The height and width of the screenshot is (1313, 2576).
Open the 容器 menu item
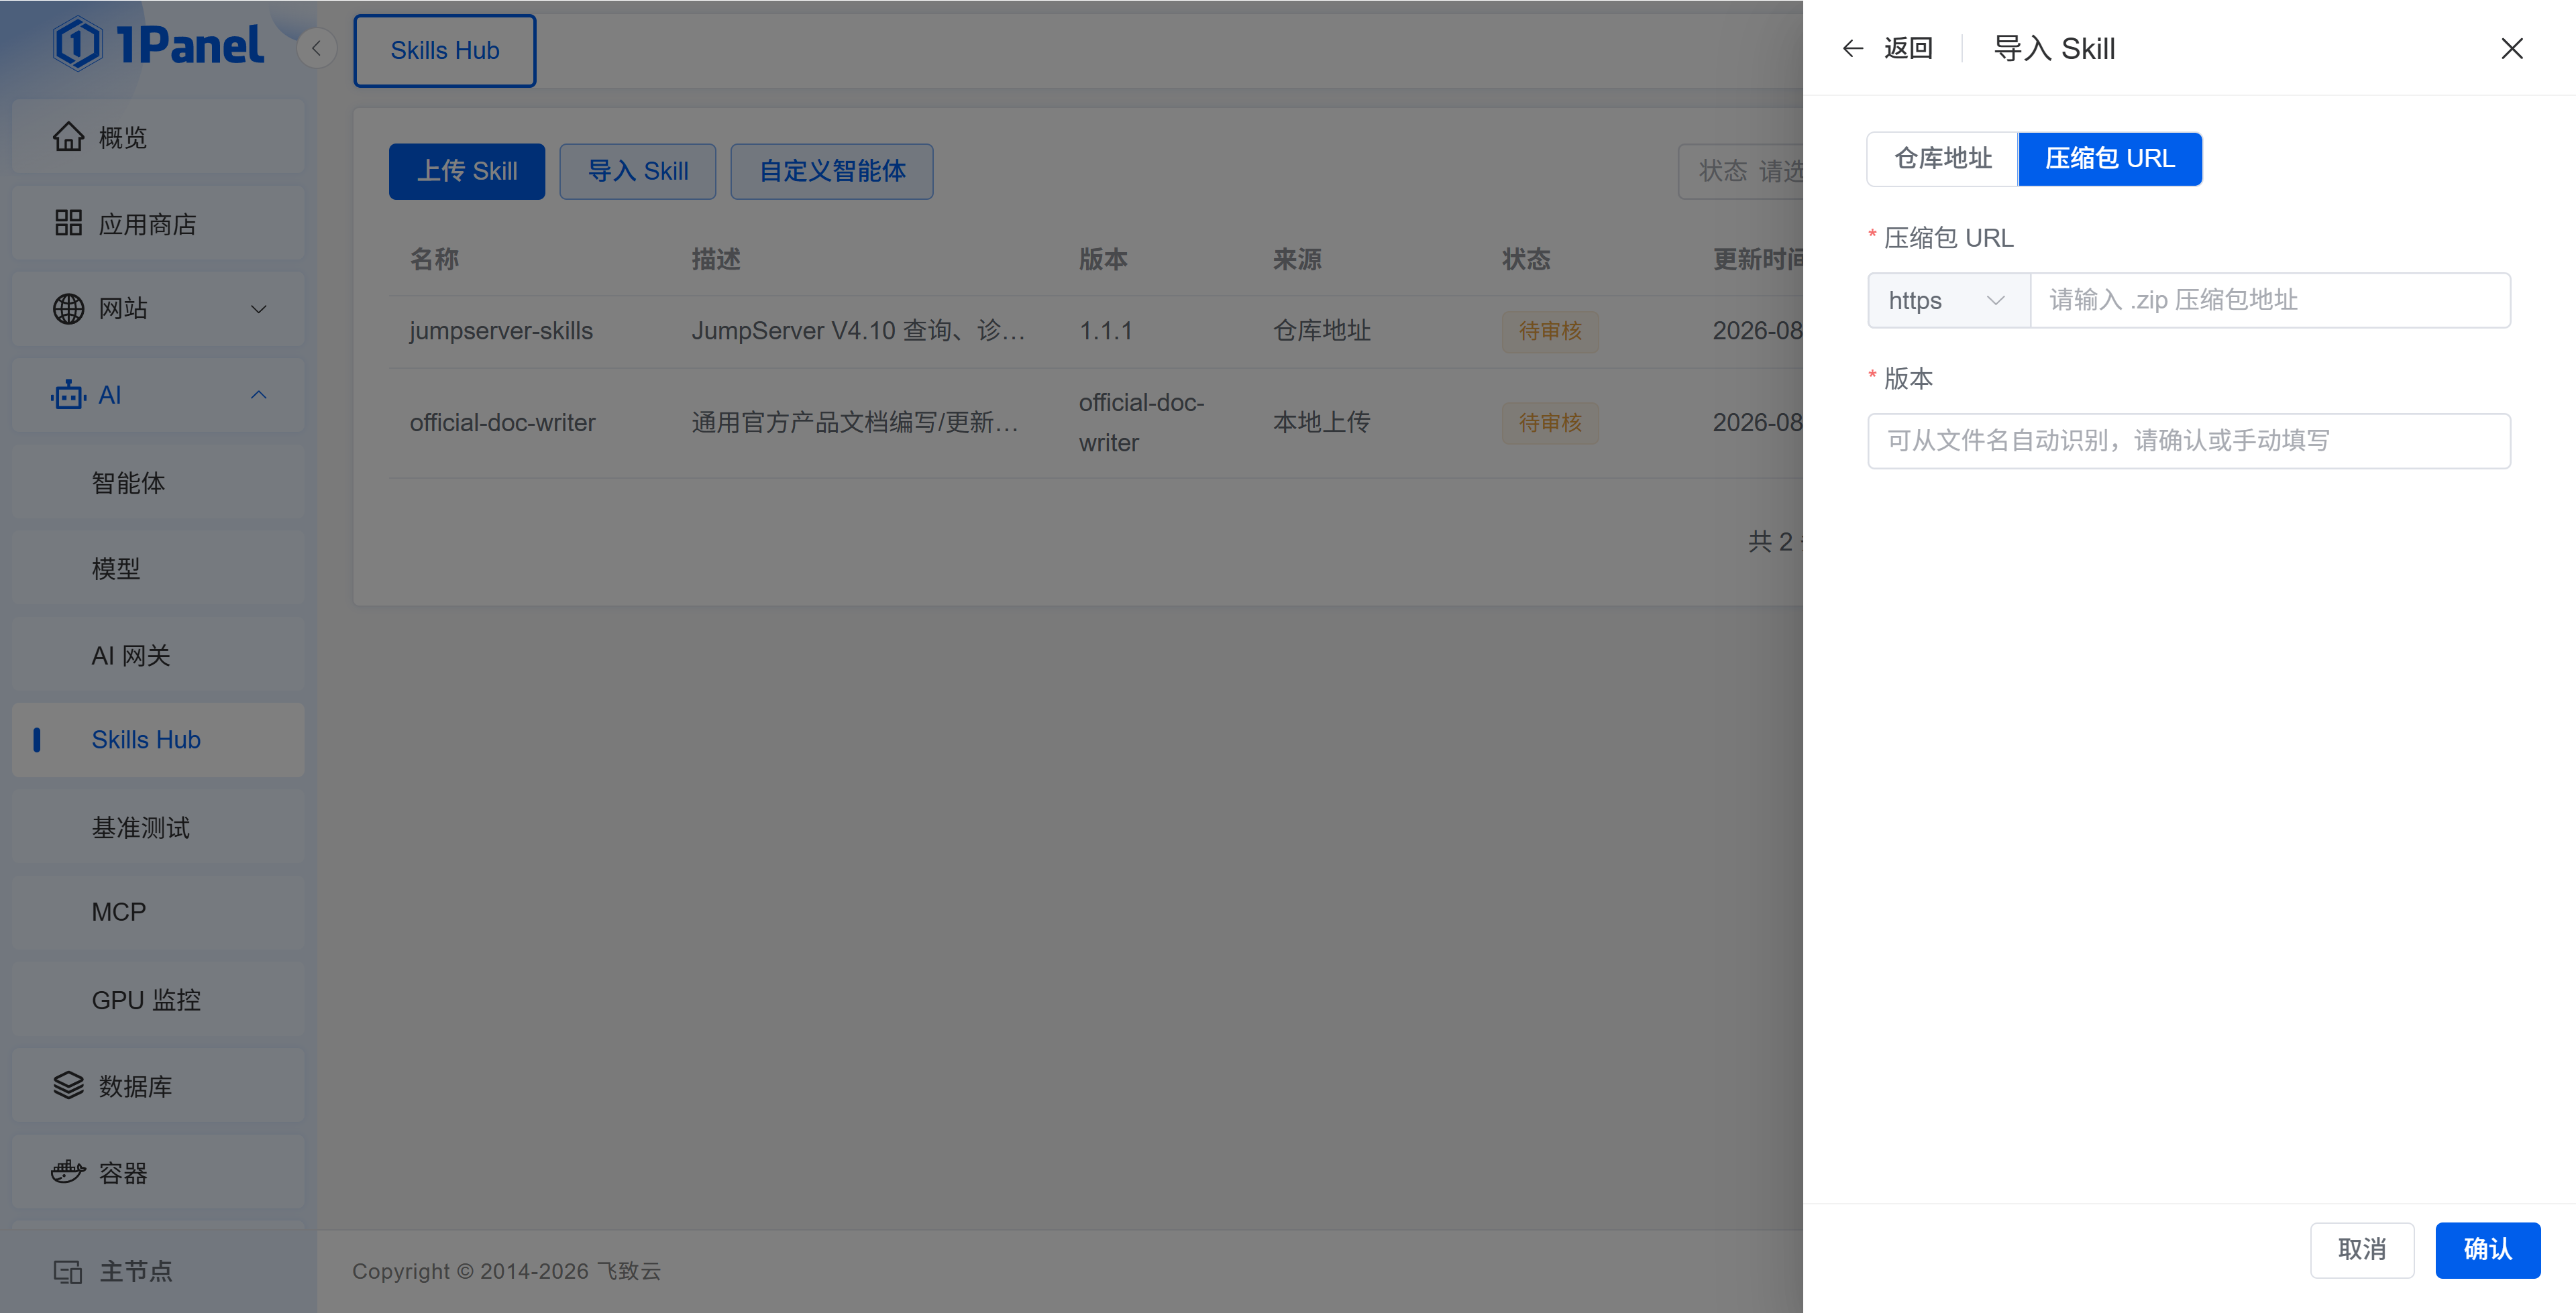pos(158,1172)
